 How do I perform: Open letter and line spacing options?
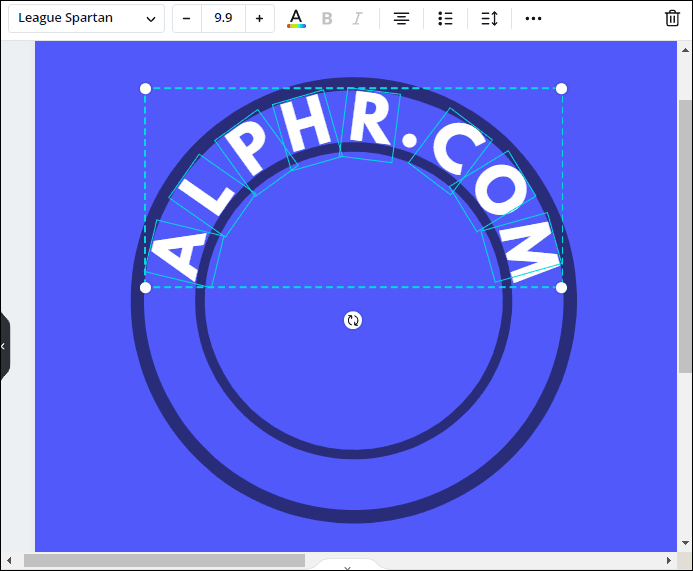coord(489,19)
